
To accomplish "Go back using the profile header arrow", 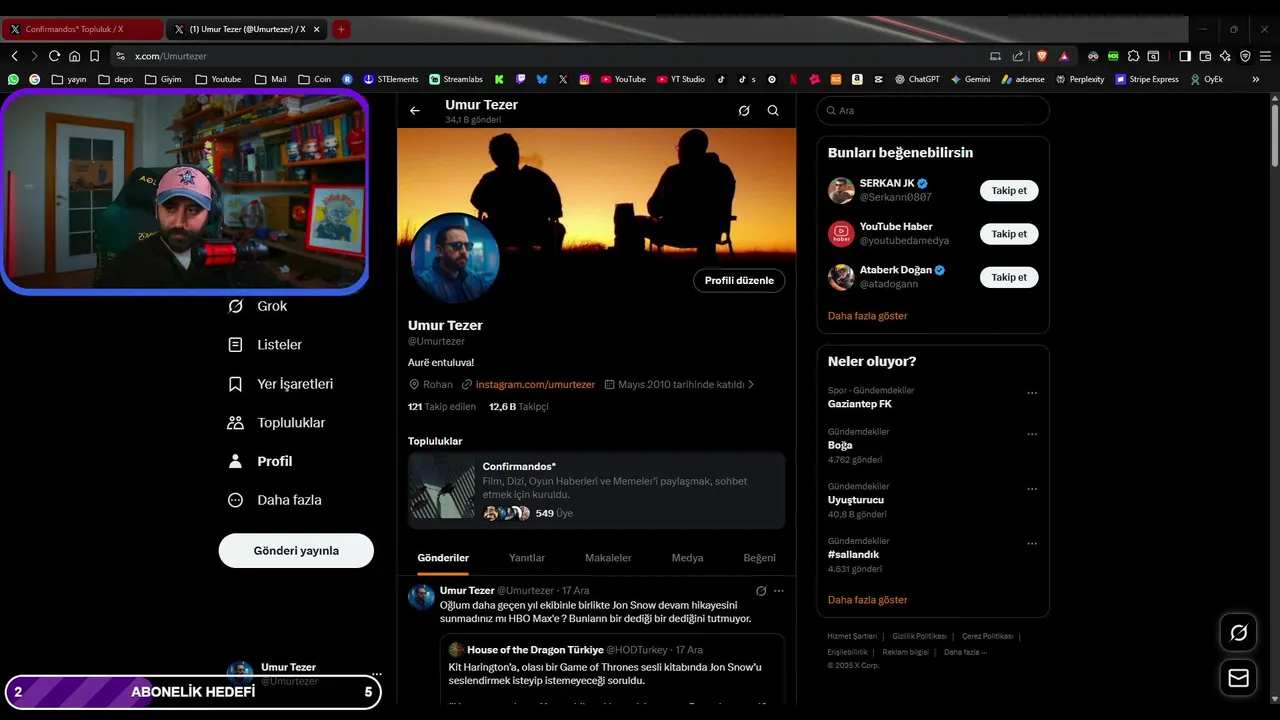I will [415, 111].
